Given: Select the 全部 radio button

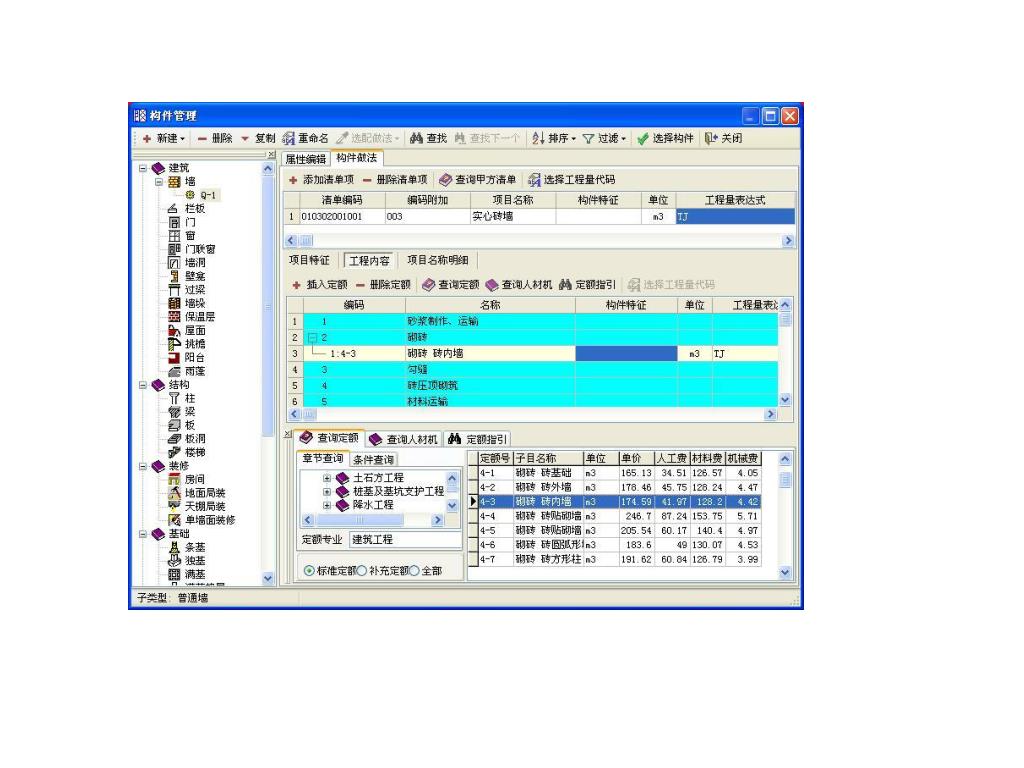Looking at the screenshot, I should (x=414, y=571).
